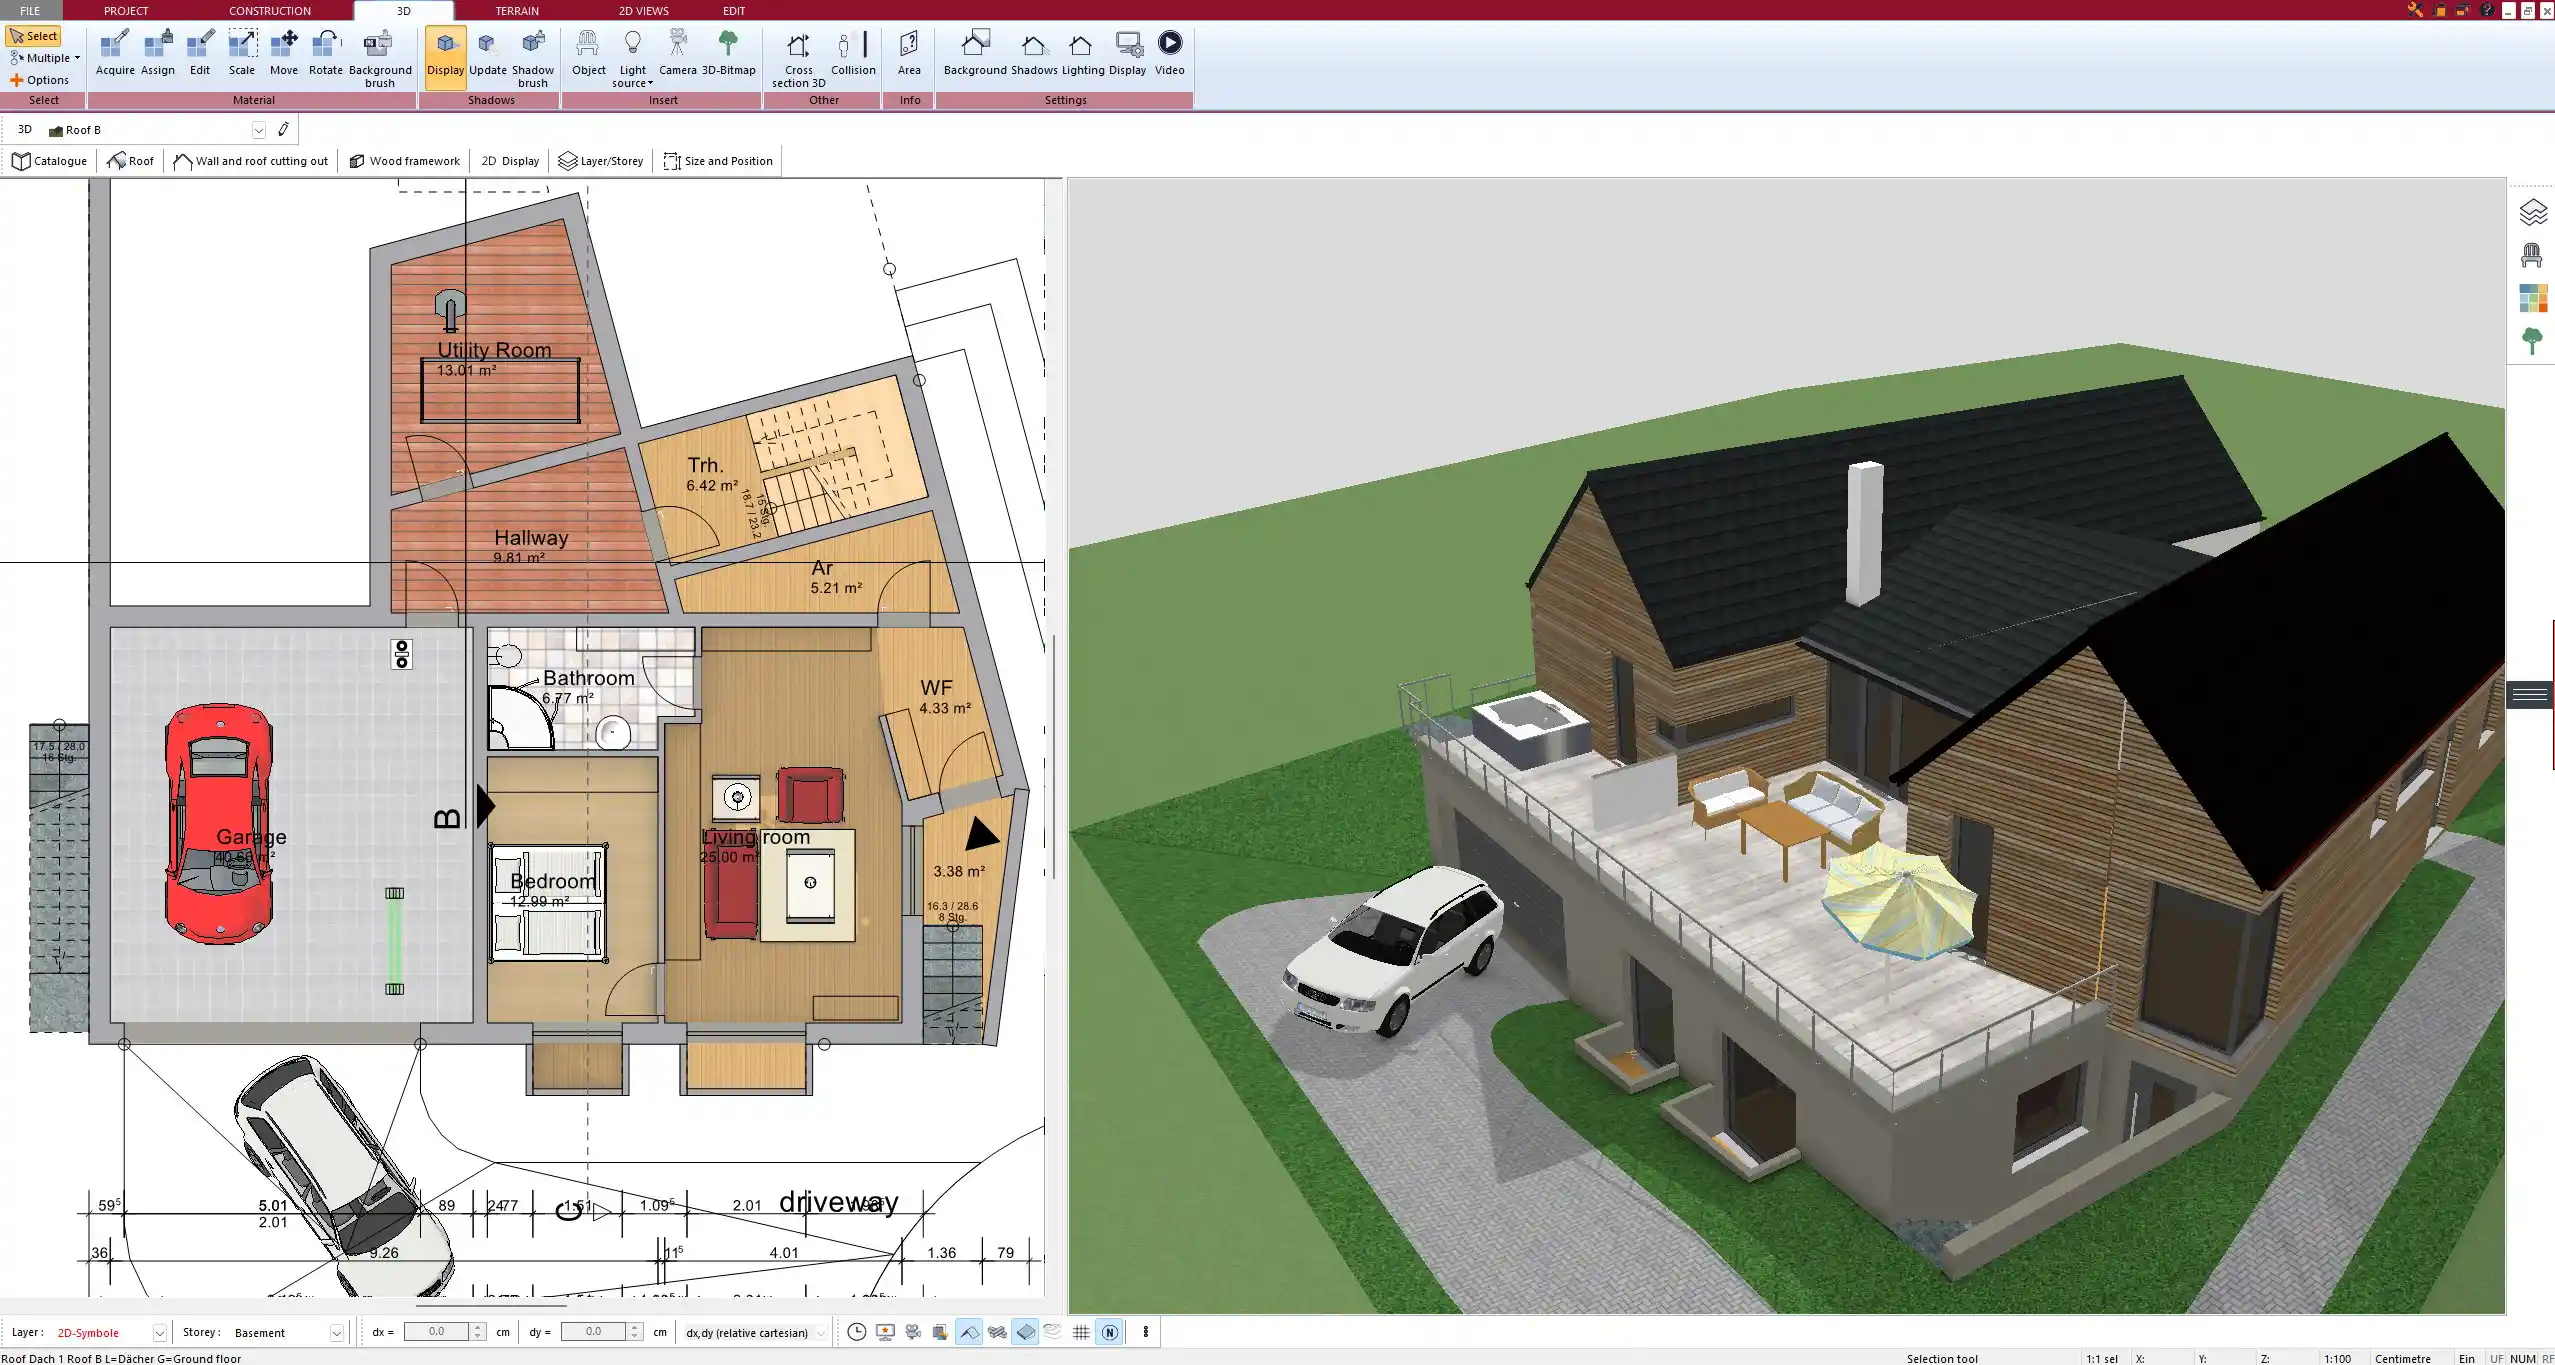This screenshot has width=2555, height=1365.
Task: Open the CONSTRUCTION ribbon tab
Action: click(x=269, y=11)
